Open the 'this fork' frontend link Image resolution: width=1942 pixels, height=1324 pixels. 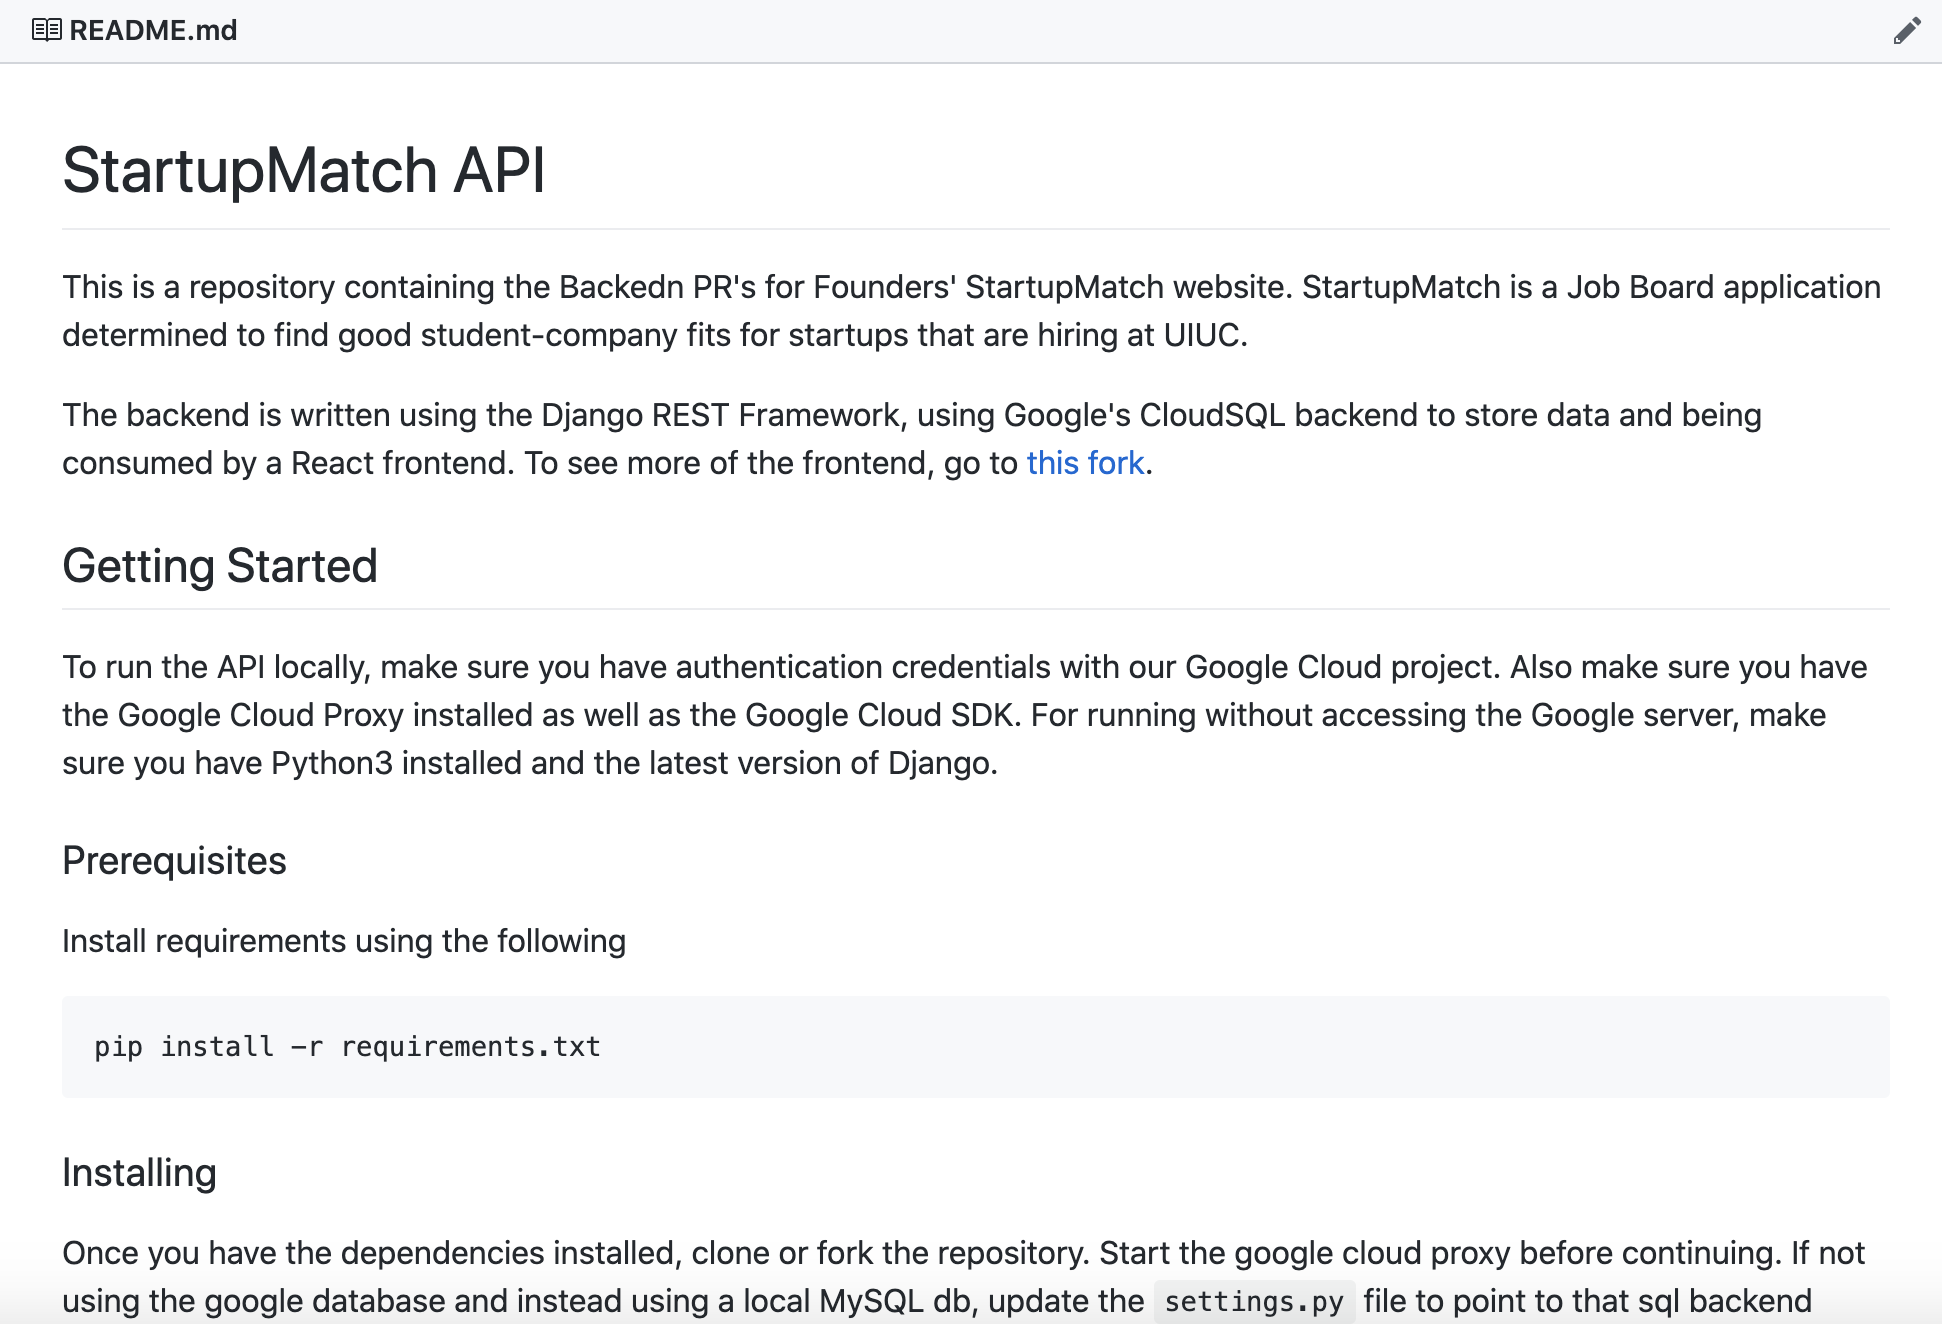[x=1085, y=463]
